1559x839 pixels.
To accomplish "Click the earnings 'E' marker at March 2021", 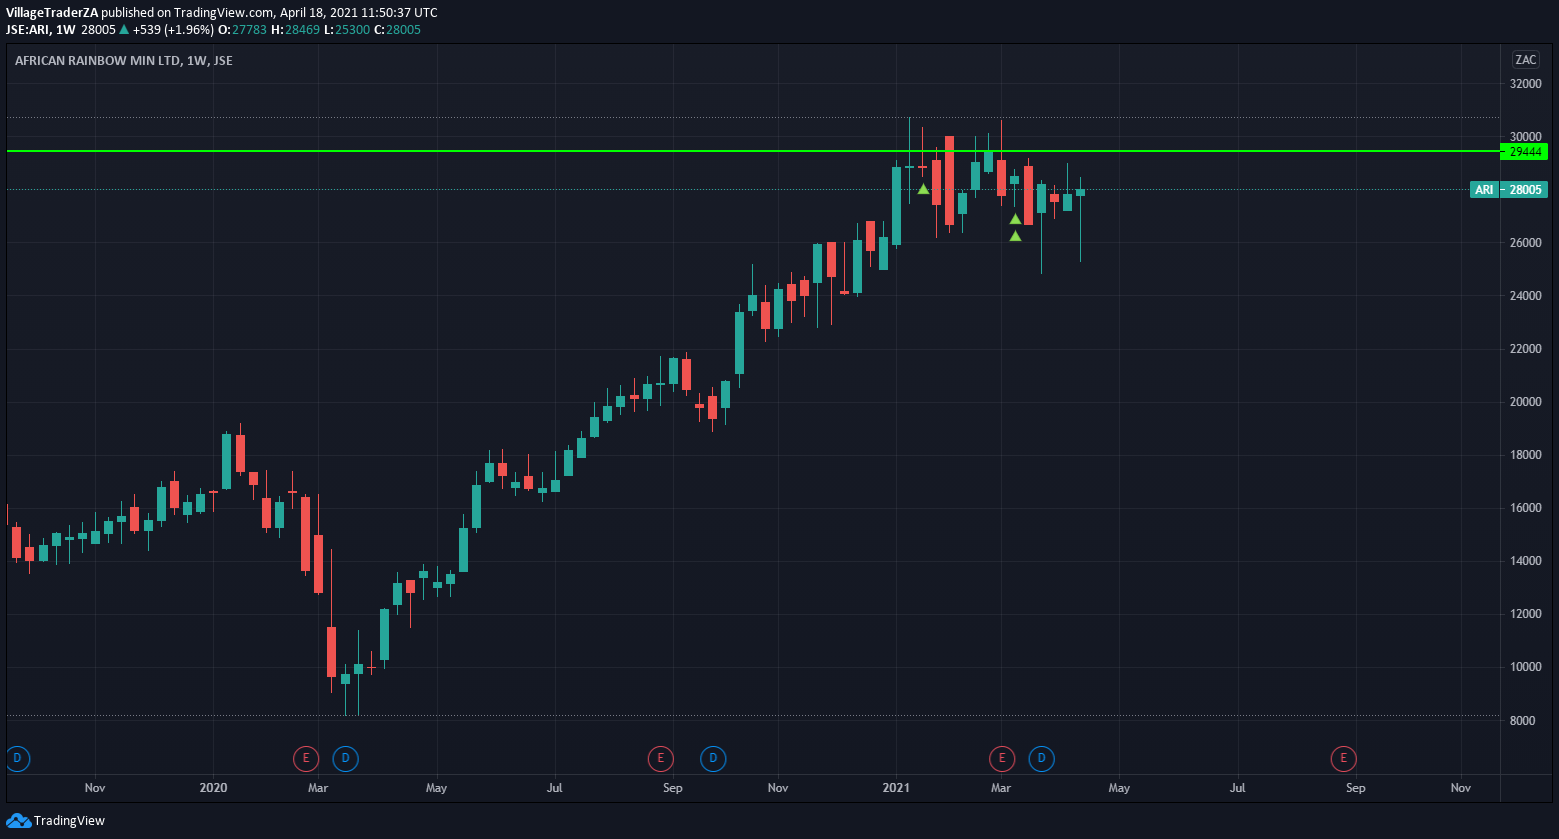I will click(1002, 759).
